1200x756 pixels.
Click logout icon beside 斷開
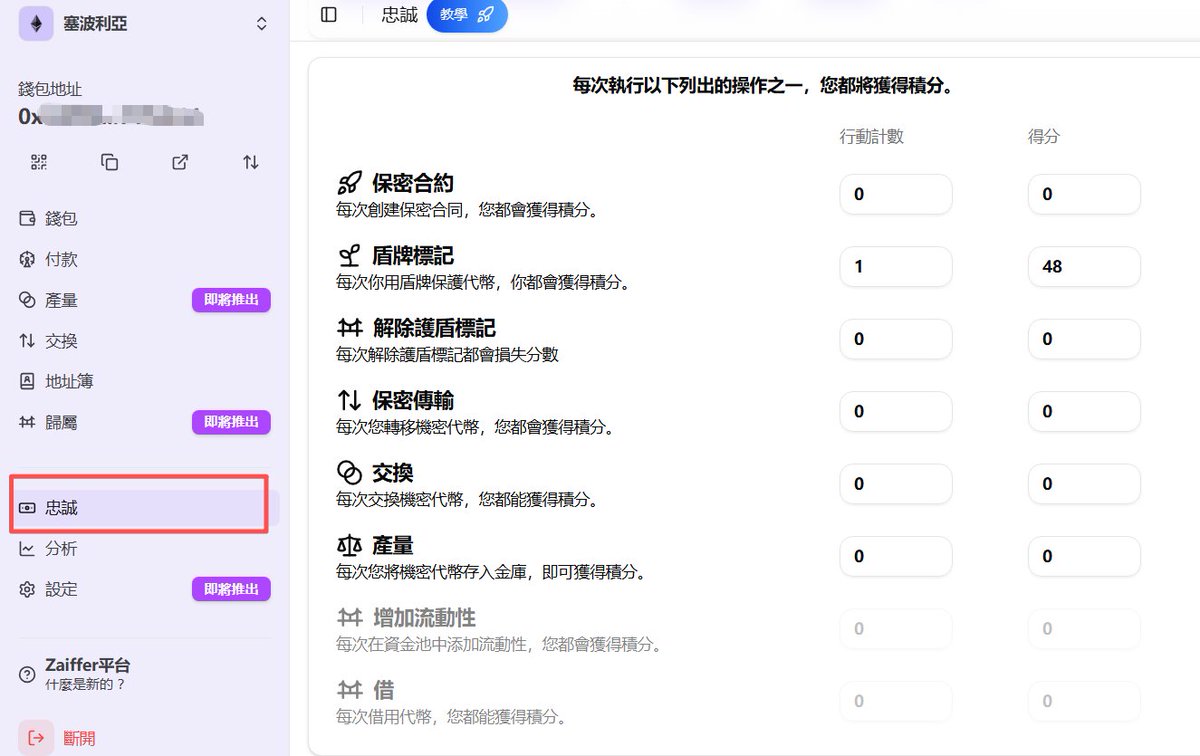(x=37, y=738)
